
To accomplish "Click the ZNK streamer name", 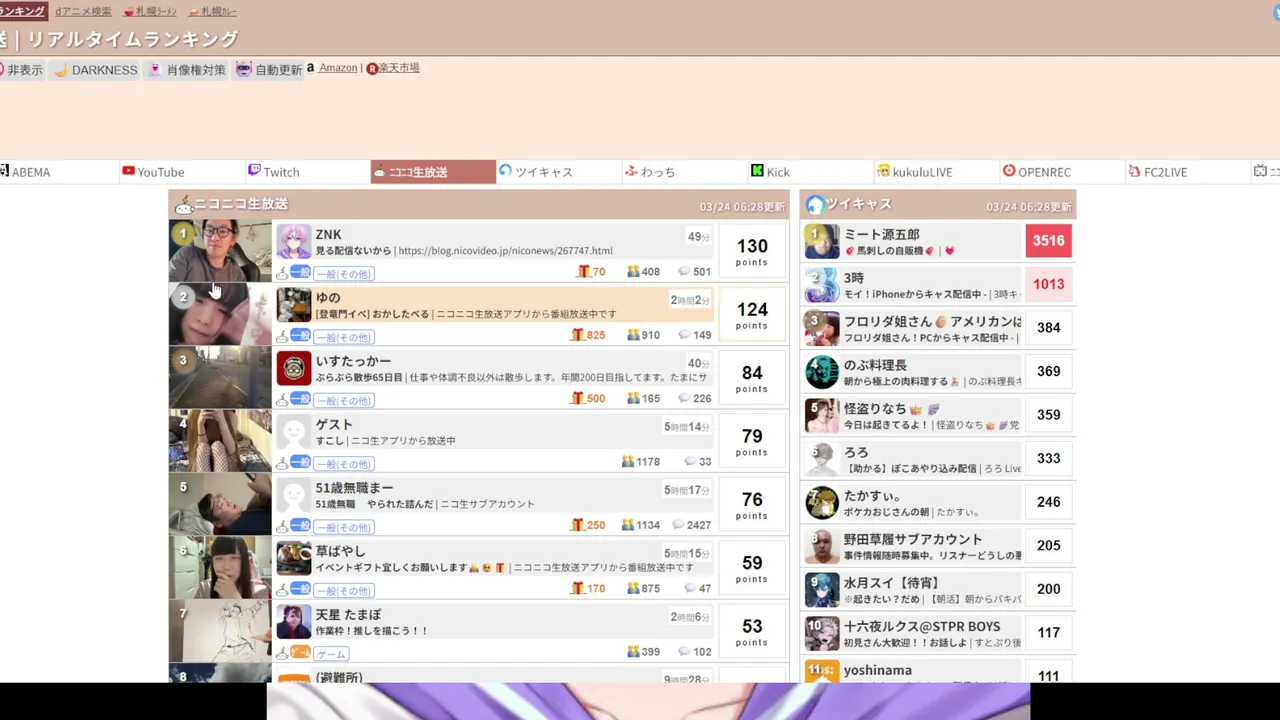I will pyautogui.click(x=329, y=234).
